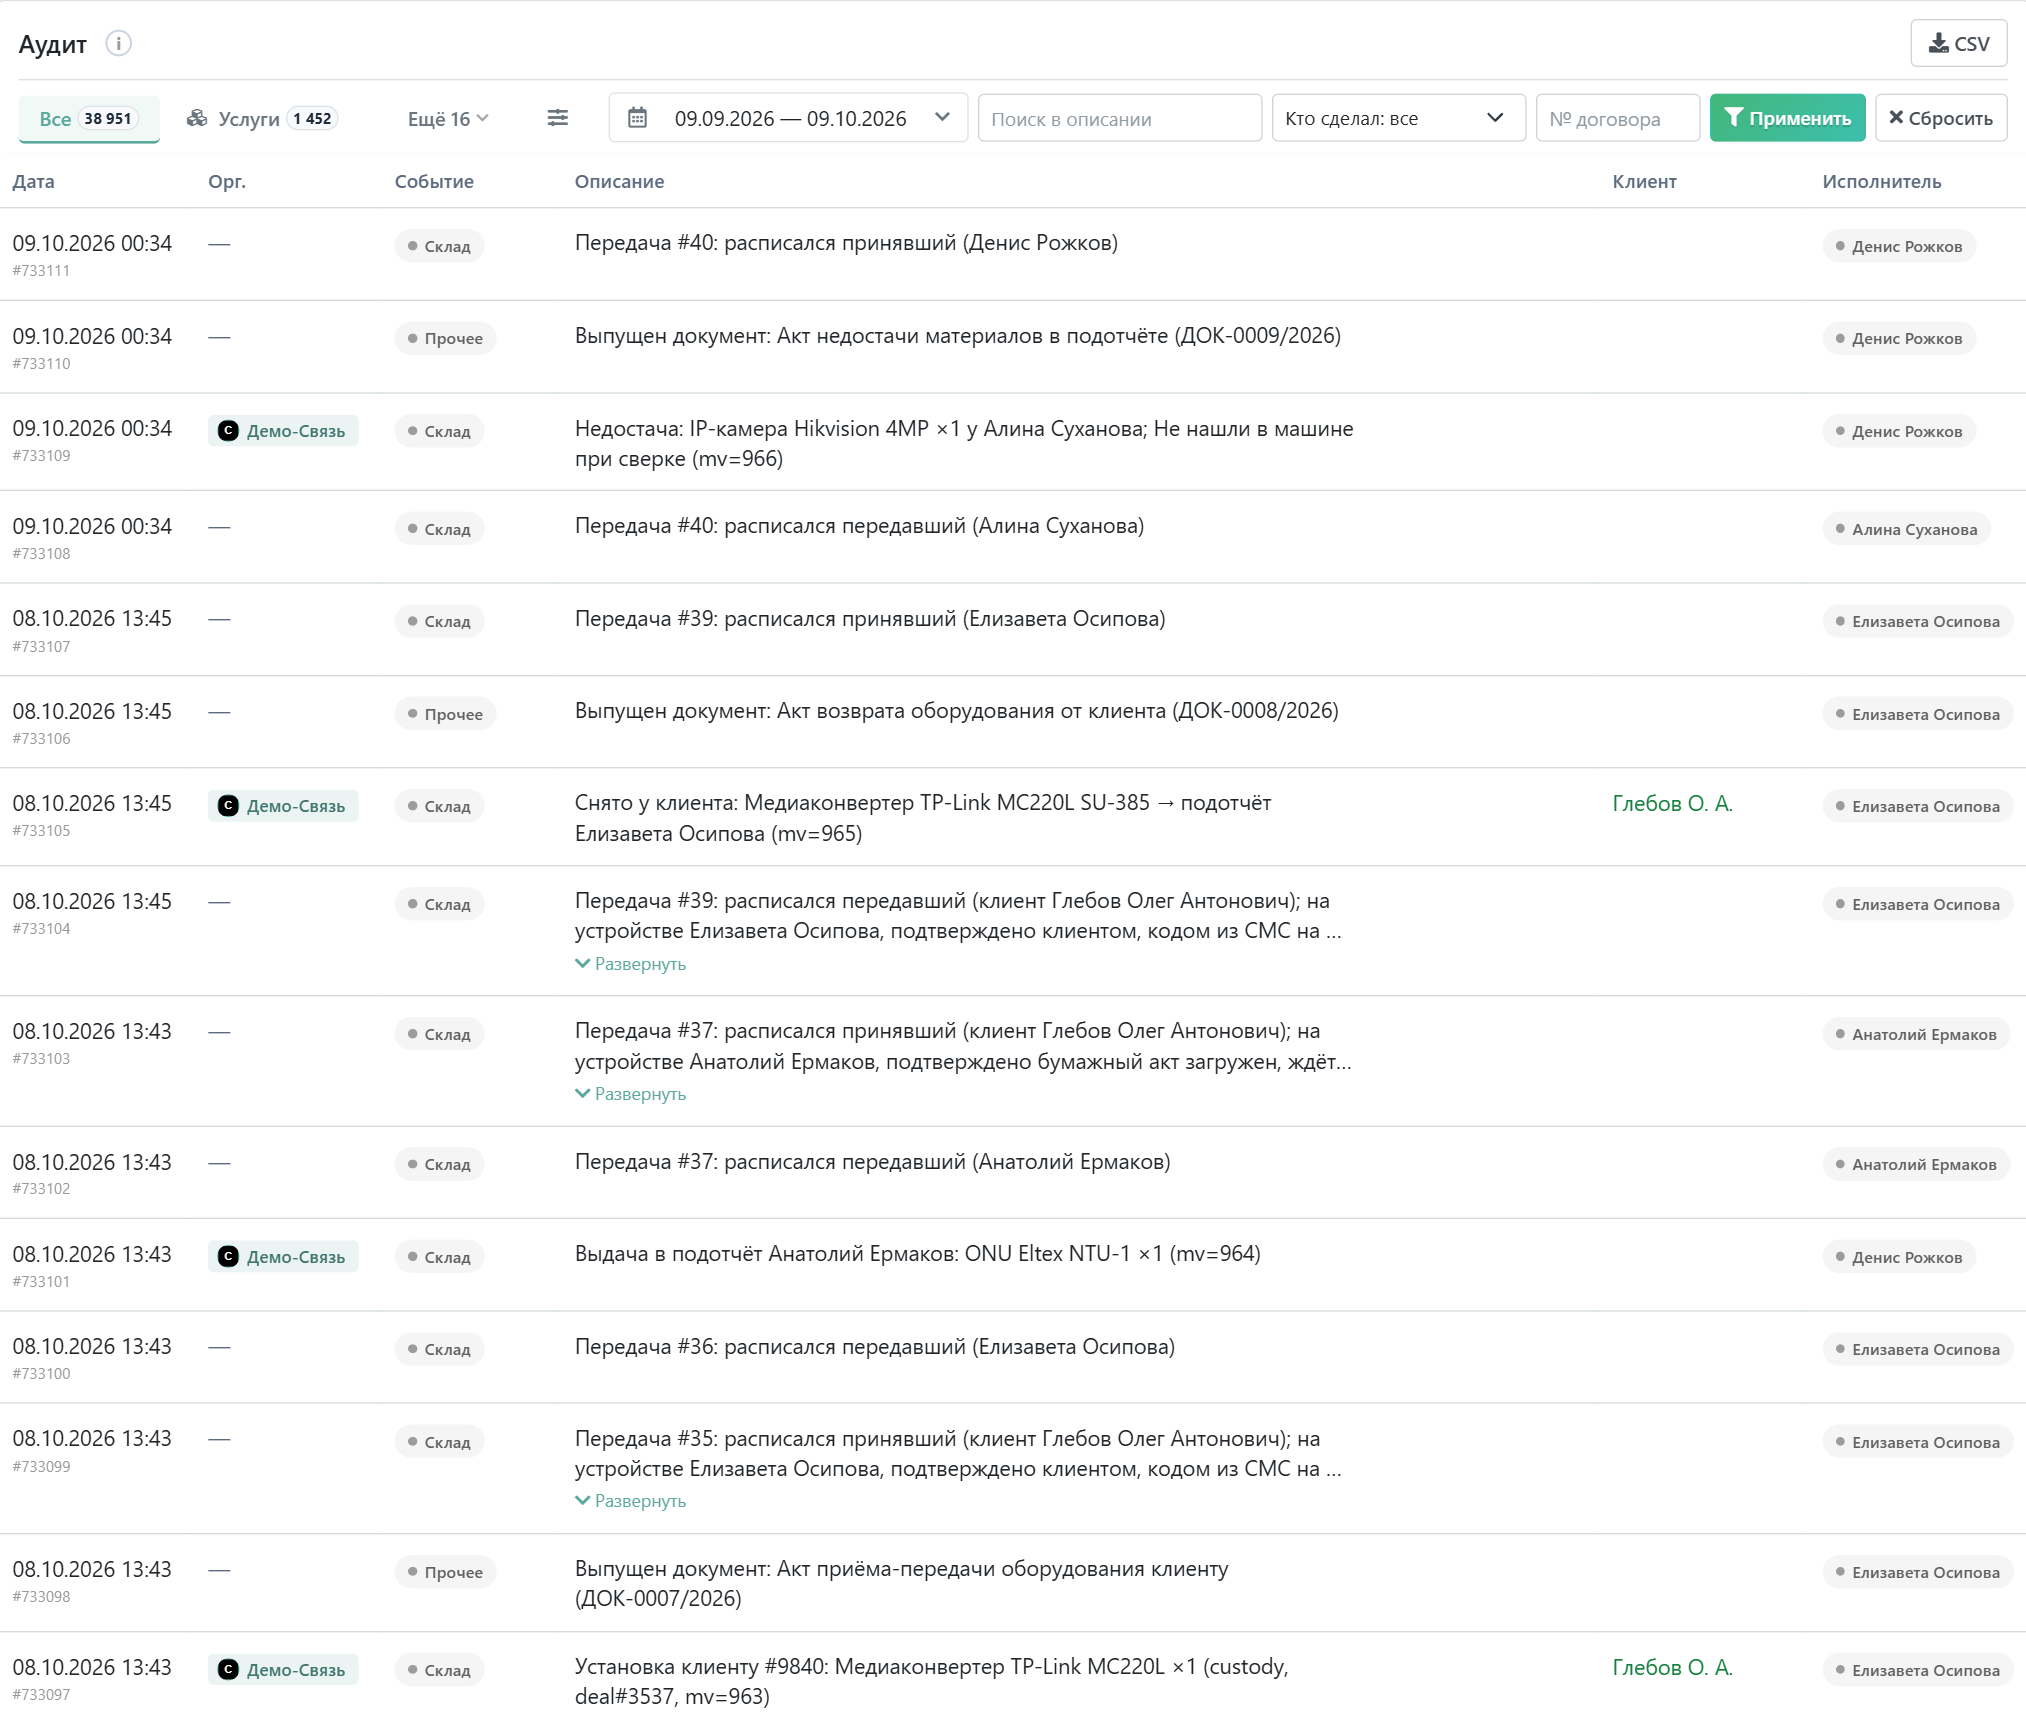
Task: Expand description of Передача #39 передавший row
Action: click(631, 964)
